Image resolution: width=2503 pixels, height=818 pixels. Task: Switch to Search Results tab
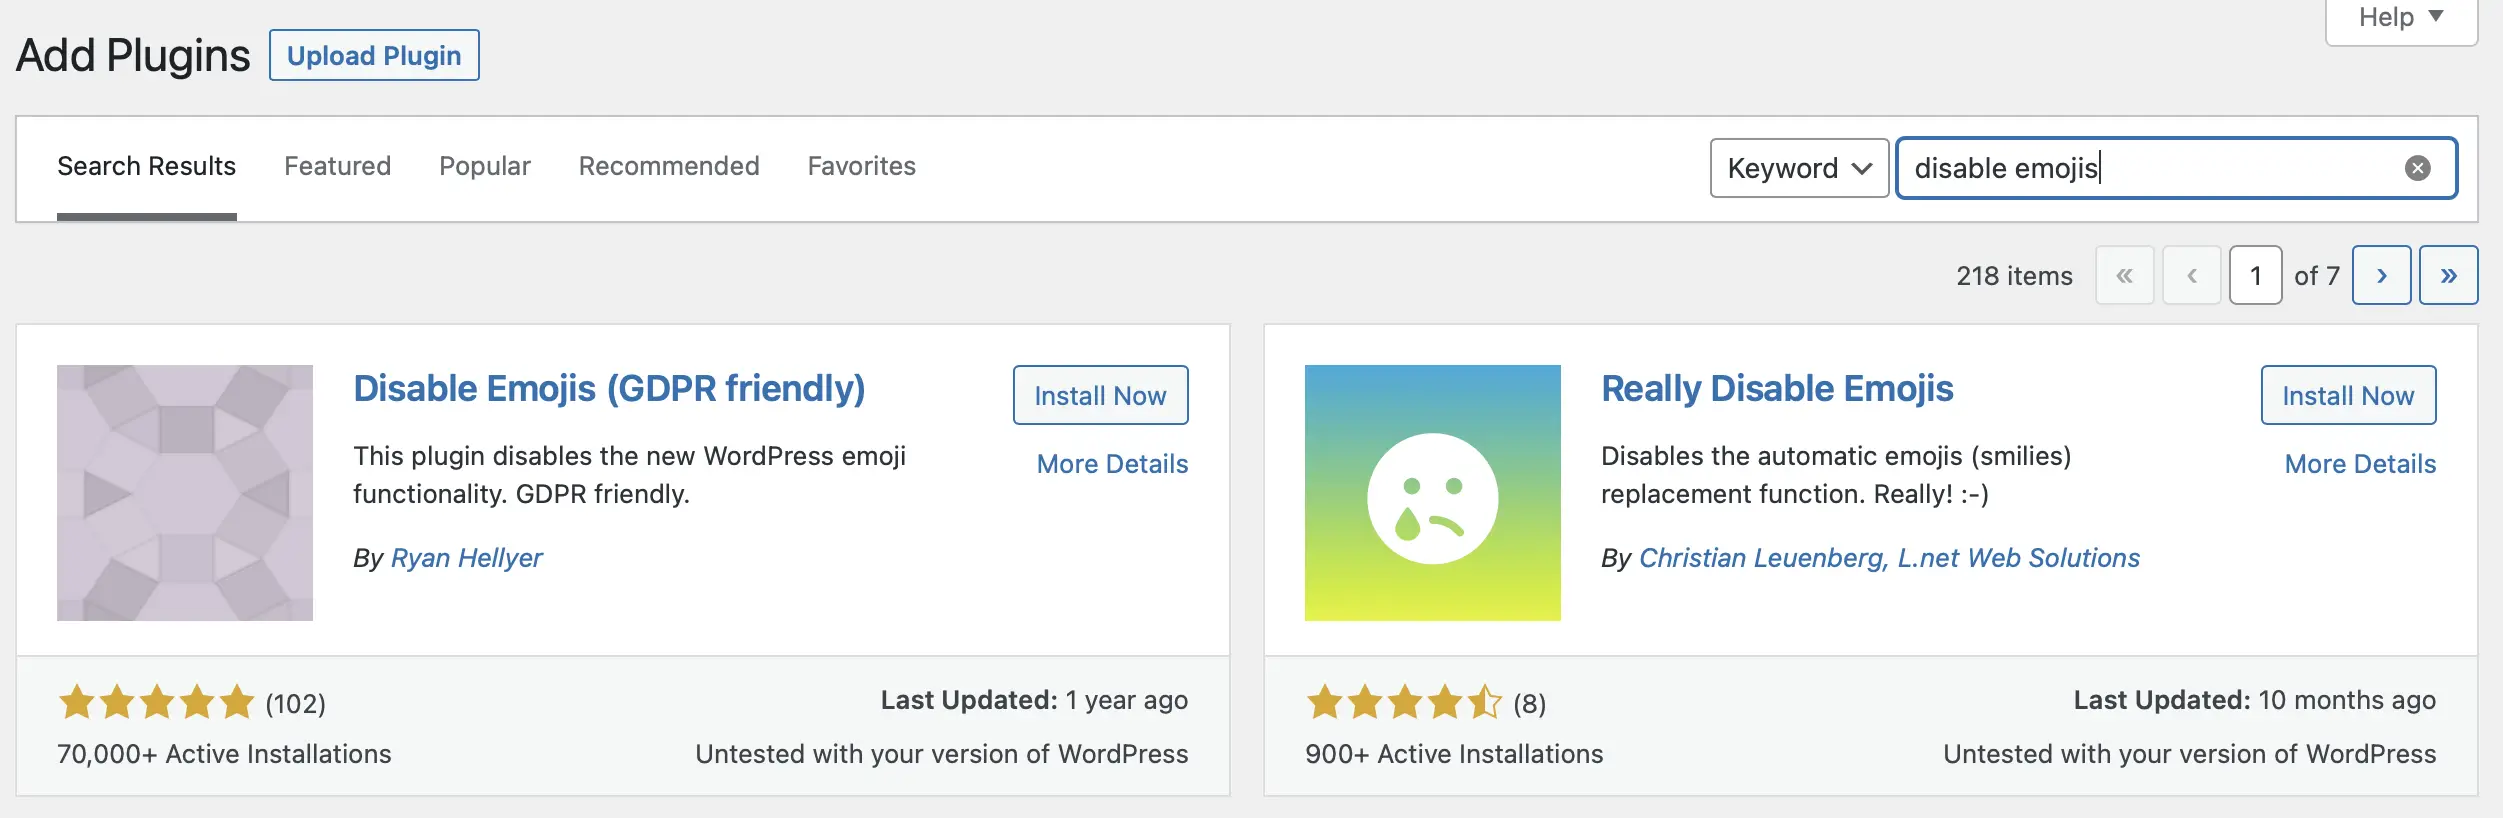[x=147, y=166]
